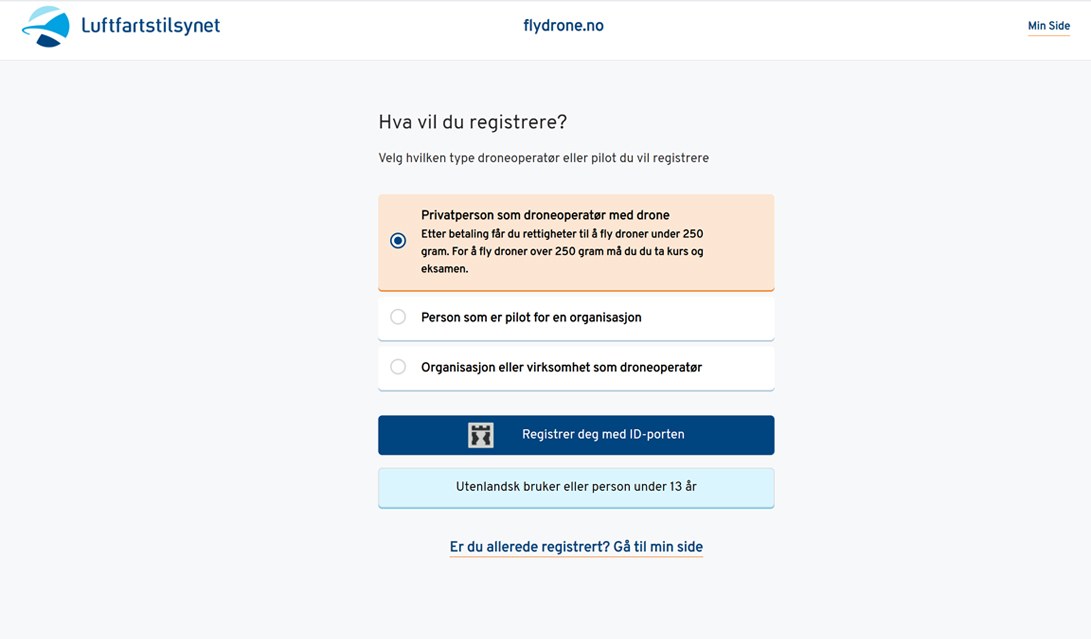Click the Luftfartstilsynet blue globe logo emblem
This screenshot has width=1091, height=639.
point(46,26)
